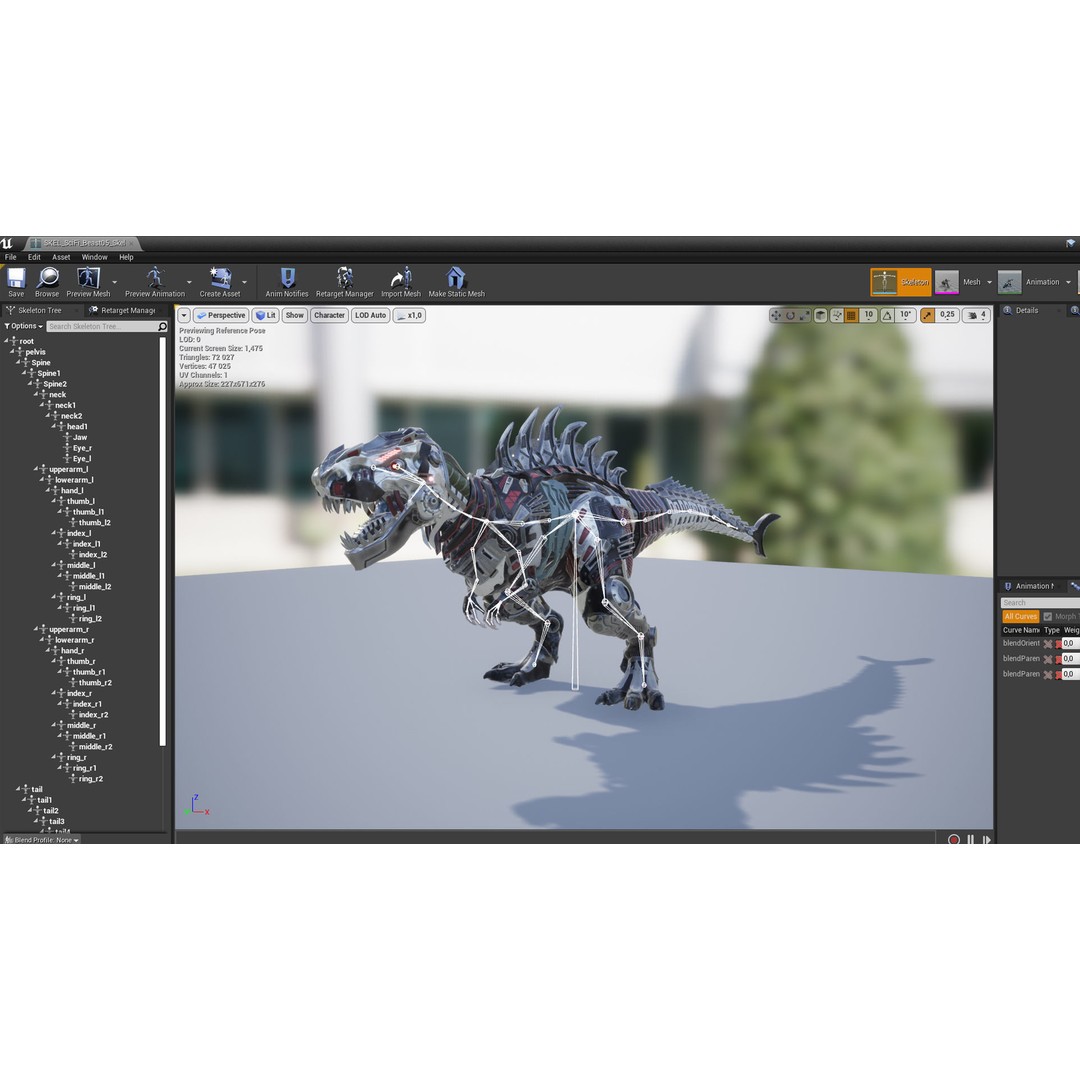Toggle Lit view mode button

266,315
